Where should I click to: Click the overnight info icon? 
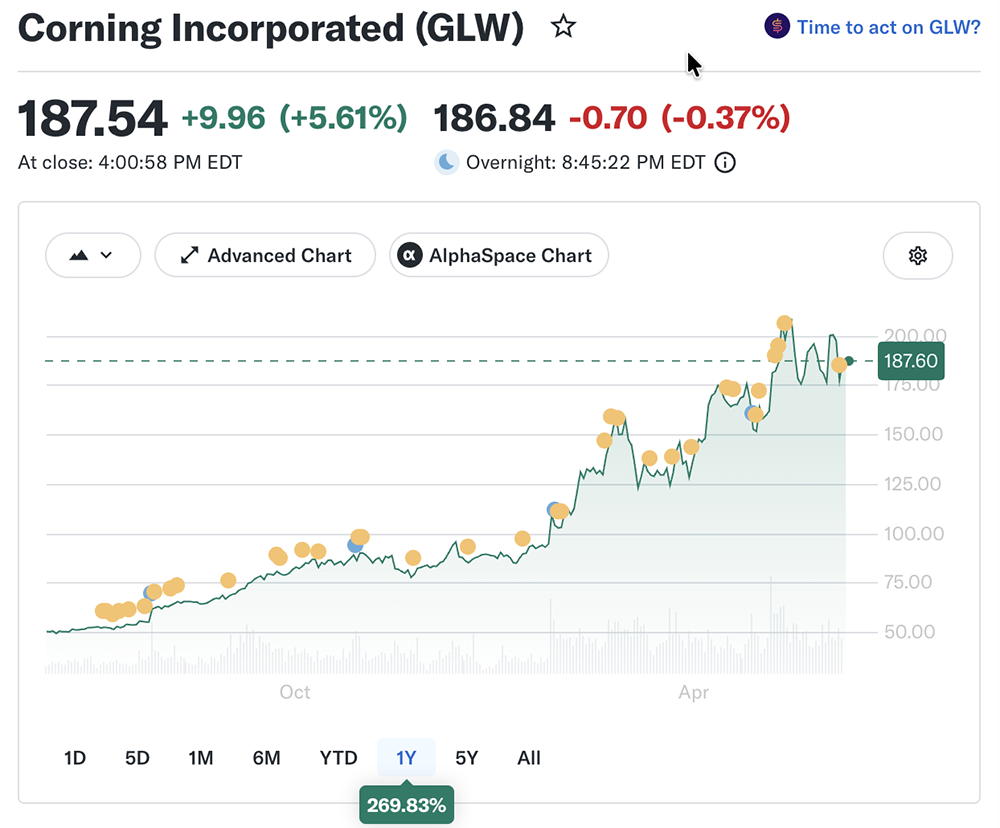[725, 163]
